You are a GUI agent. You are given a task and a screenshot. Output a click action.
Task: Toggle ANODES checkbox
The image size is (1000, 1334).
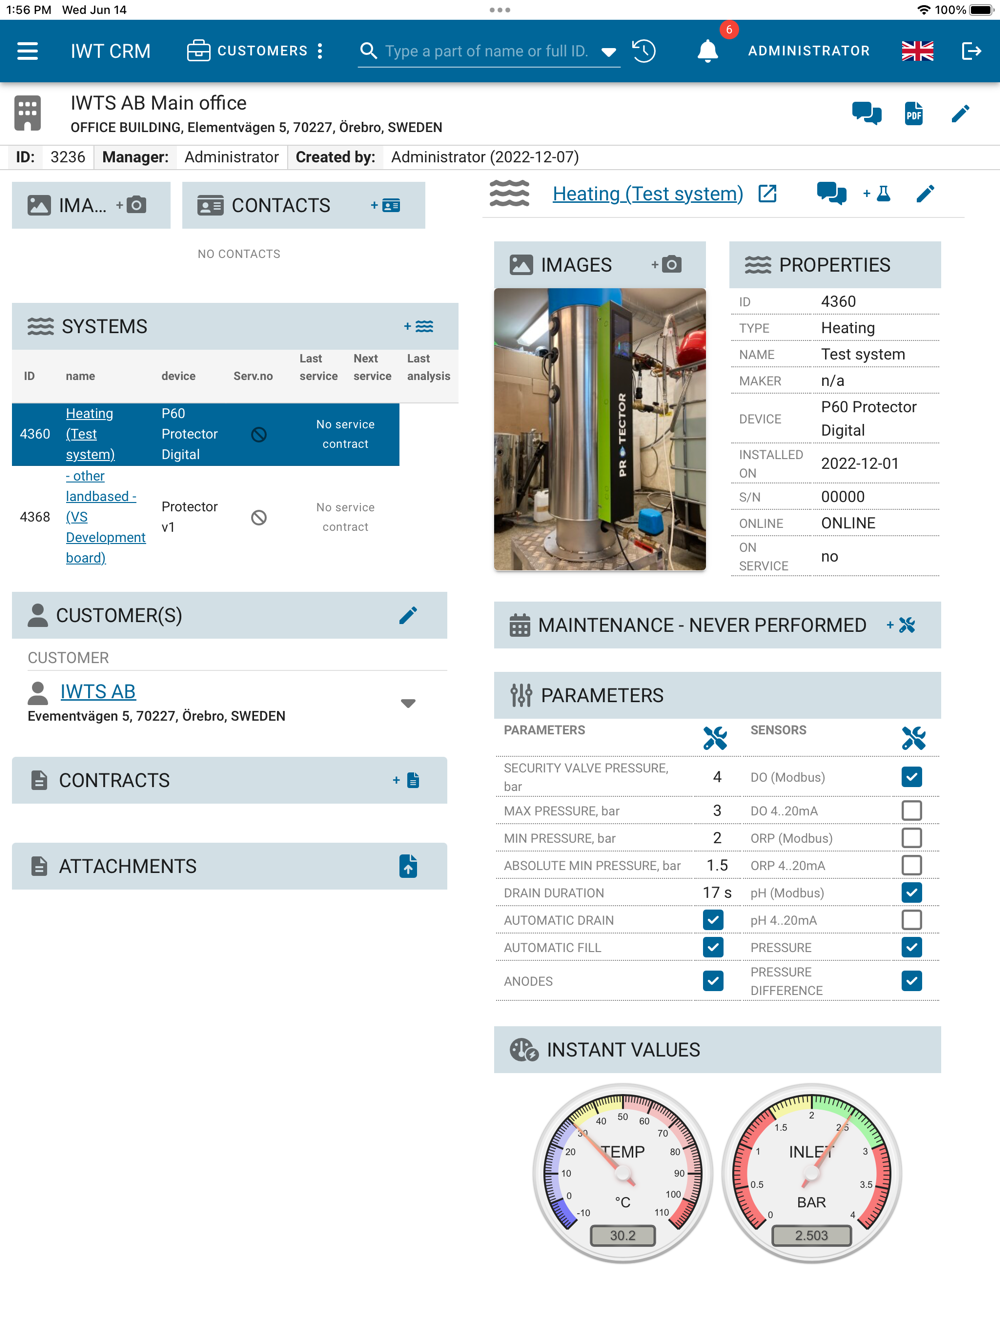tap(713, 981)
